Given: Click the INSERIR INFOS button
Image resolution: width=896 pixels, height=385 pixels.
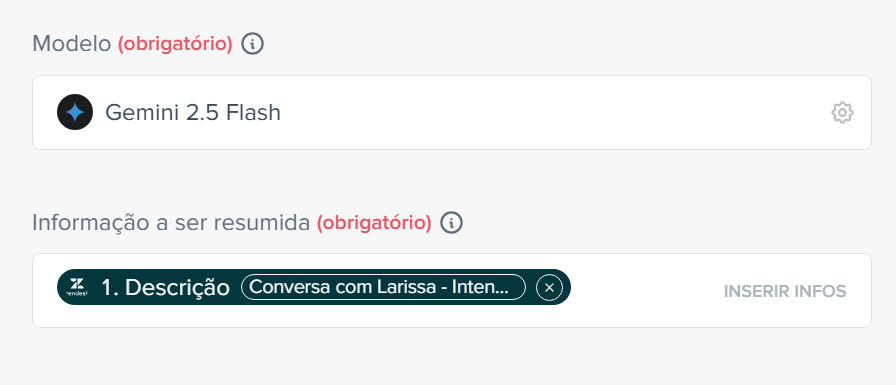Looking at the screenshot, I should pos(785,291).
